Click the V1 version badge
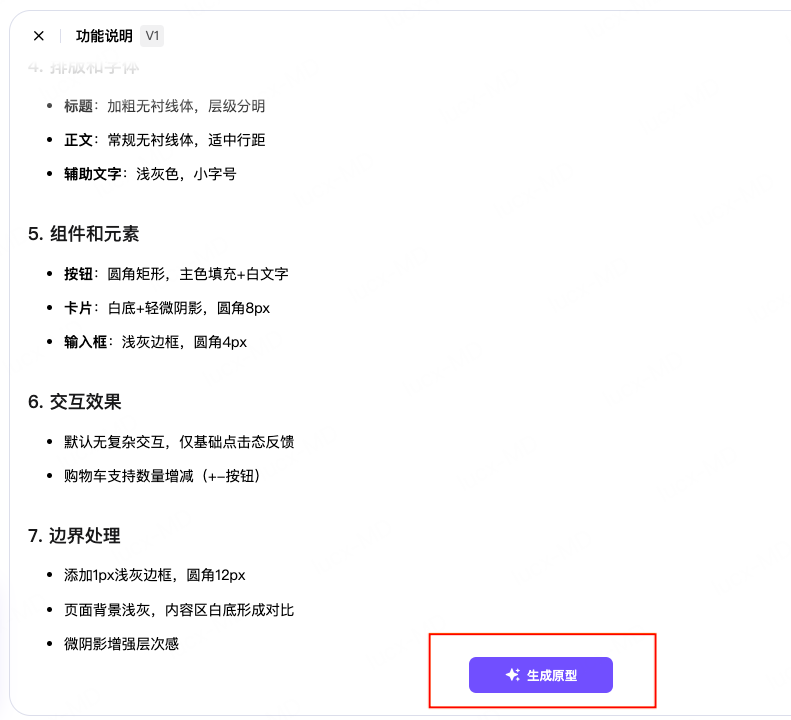This screenshot has height=720, width=791. click(x=152, y=36)
